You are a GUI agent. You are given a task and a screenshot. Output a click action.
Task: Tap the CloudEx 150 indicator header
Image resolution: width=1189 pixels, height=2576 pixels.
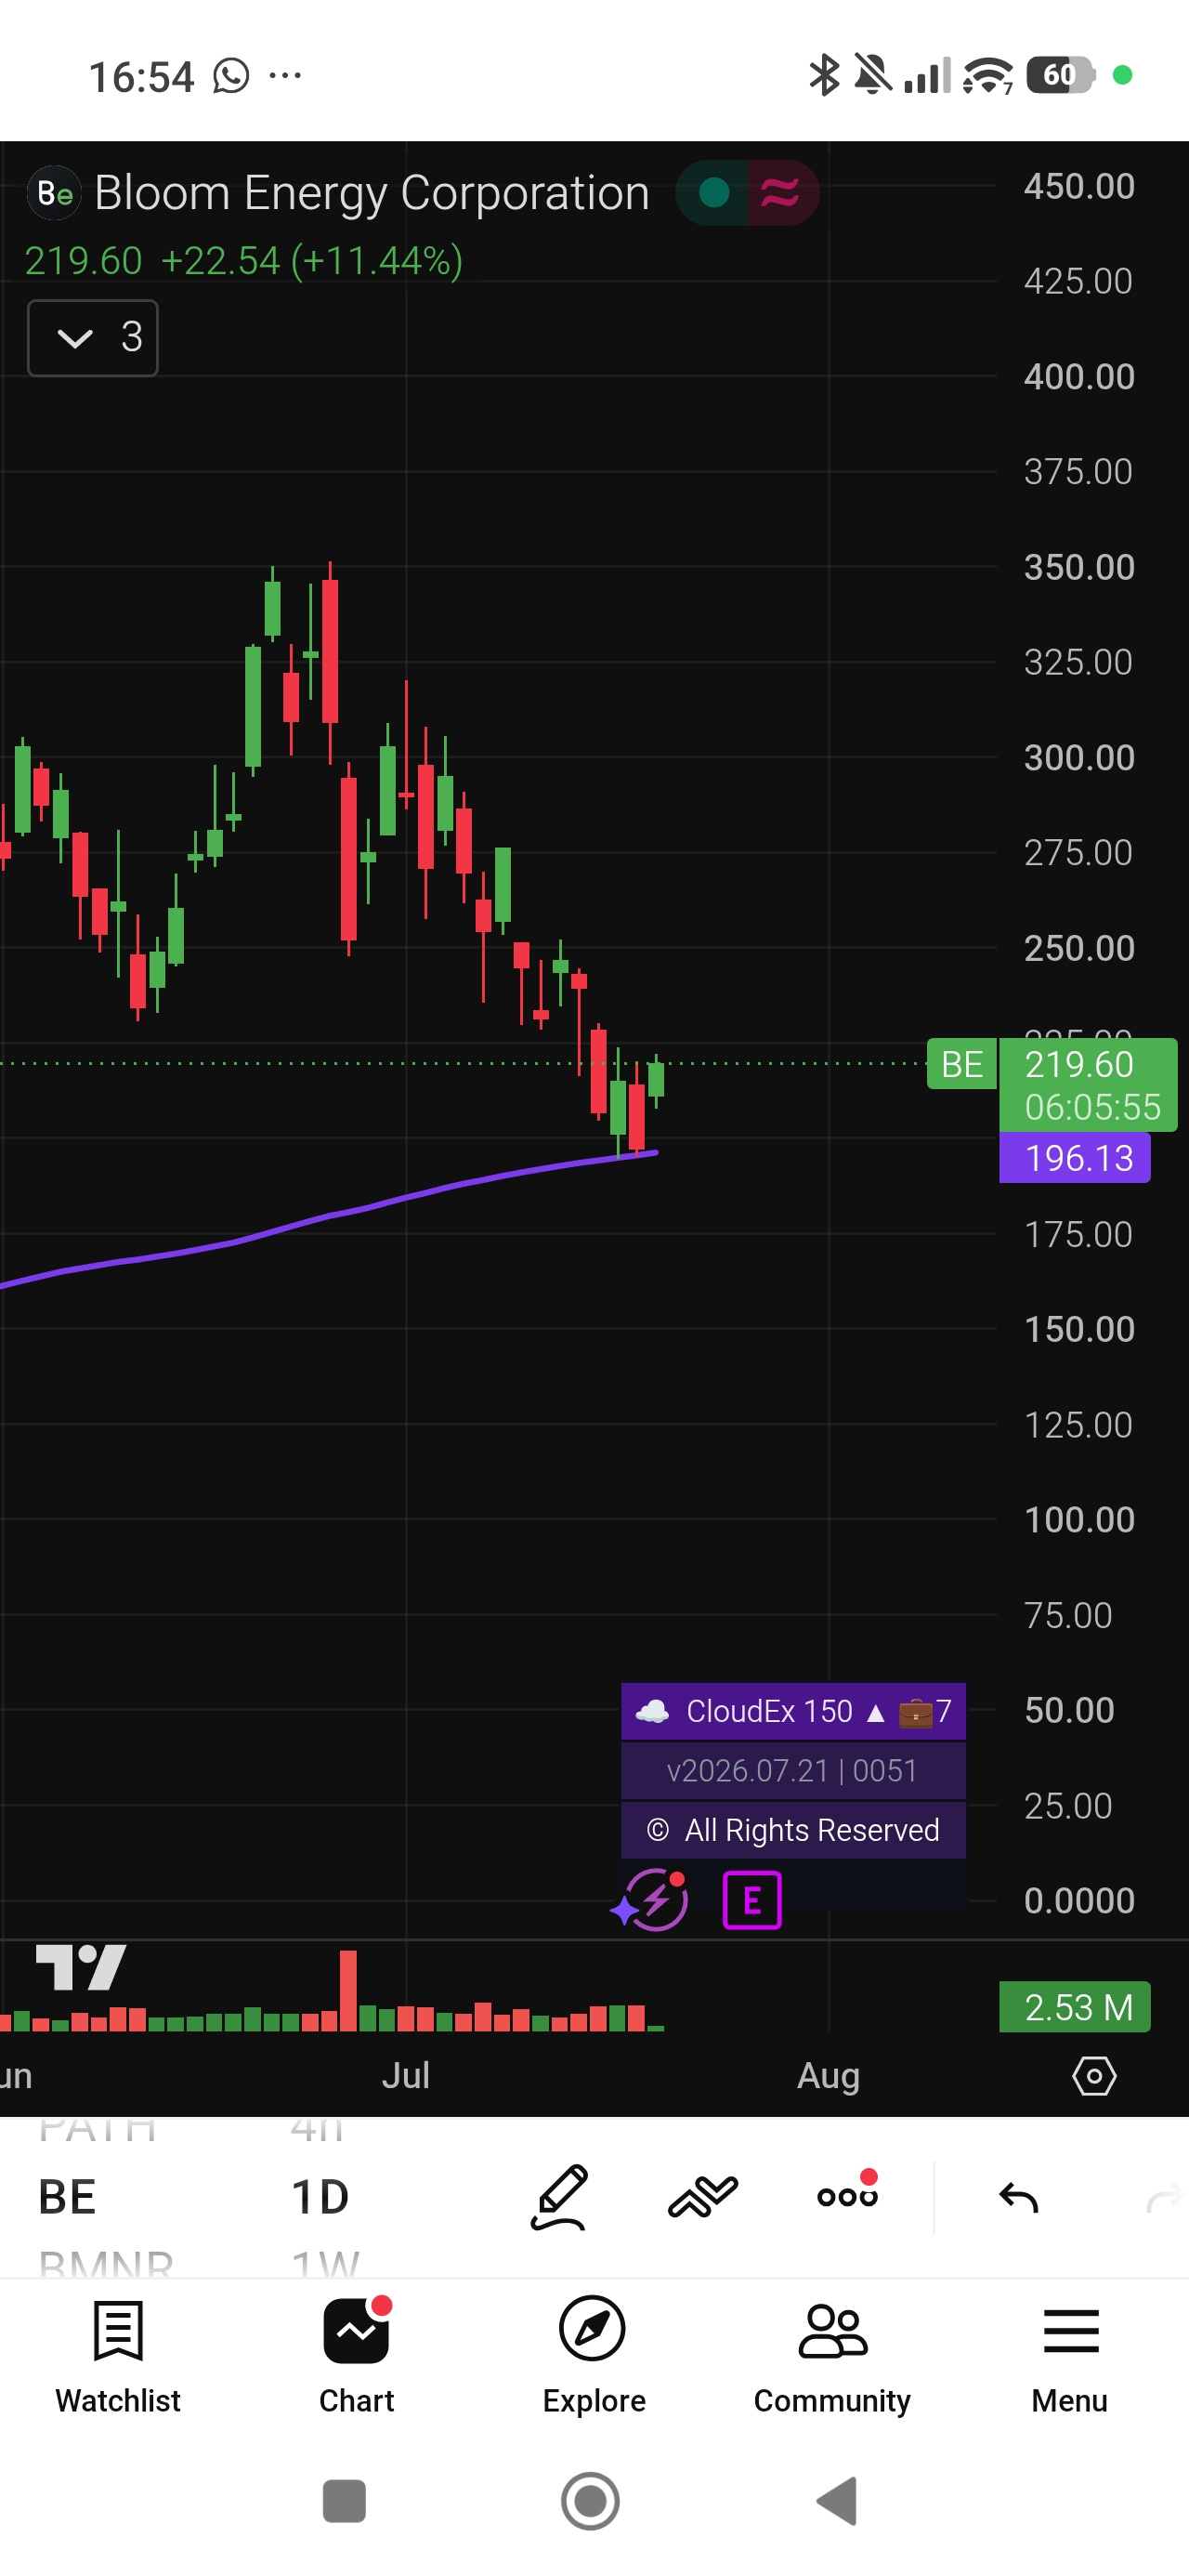[793, 1711]
